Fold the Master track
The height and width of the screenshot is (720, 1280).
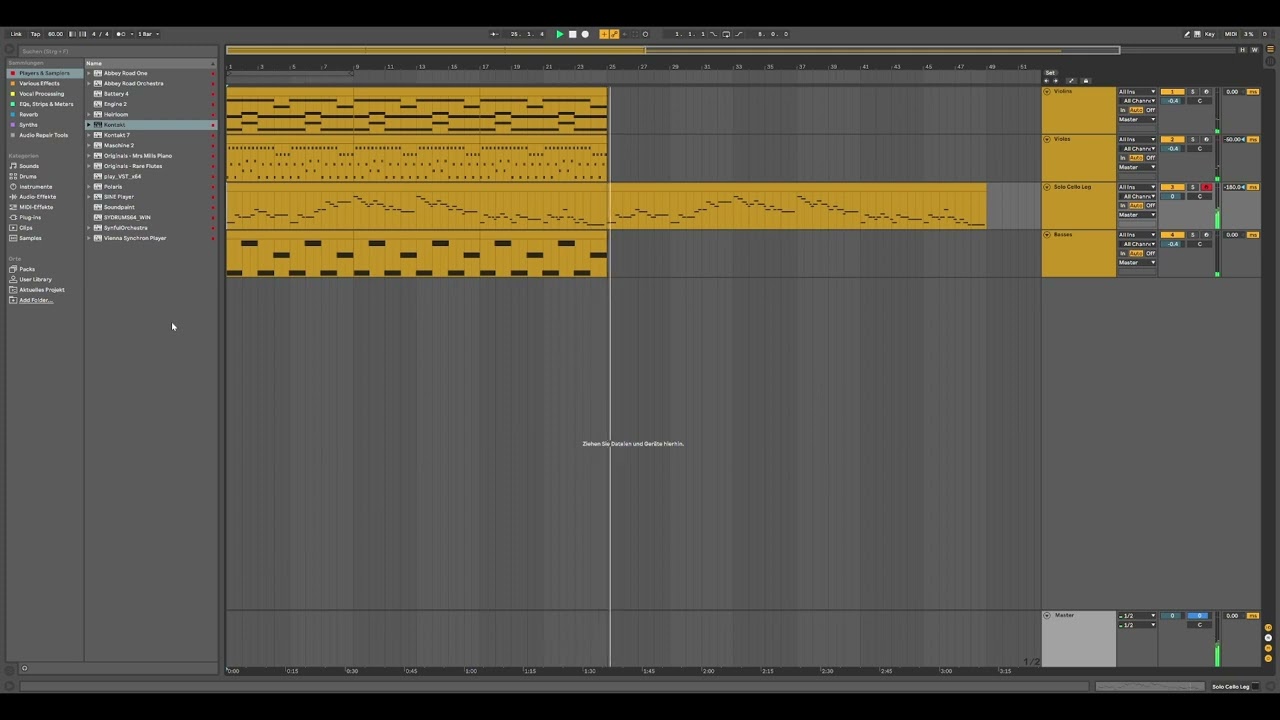tap(1047, 616)
